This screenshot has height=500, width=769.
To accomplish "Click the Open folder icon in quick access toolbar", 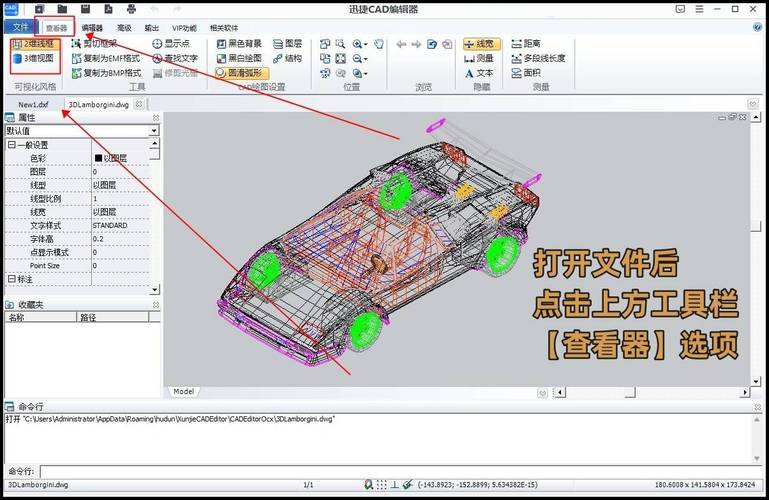I will pyautogui.click(x=62, y=9).
